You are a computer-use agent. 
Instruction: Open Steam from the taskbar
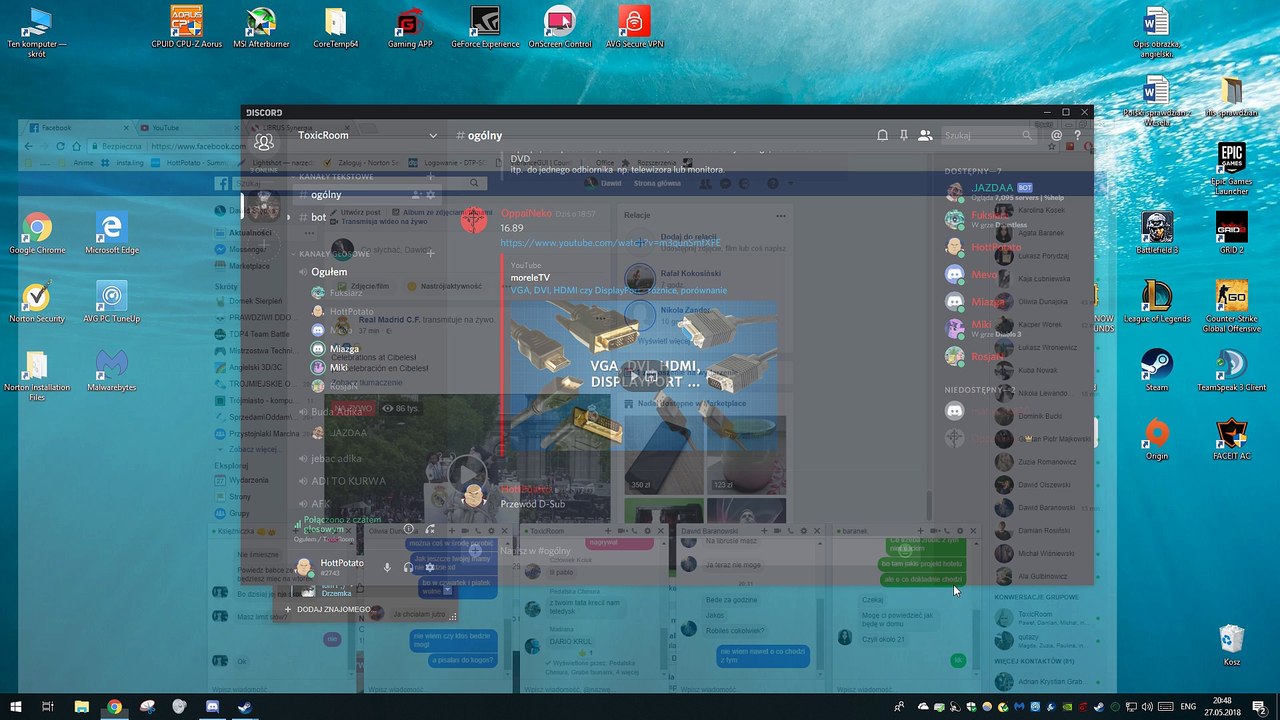244,706
